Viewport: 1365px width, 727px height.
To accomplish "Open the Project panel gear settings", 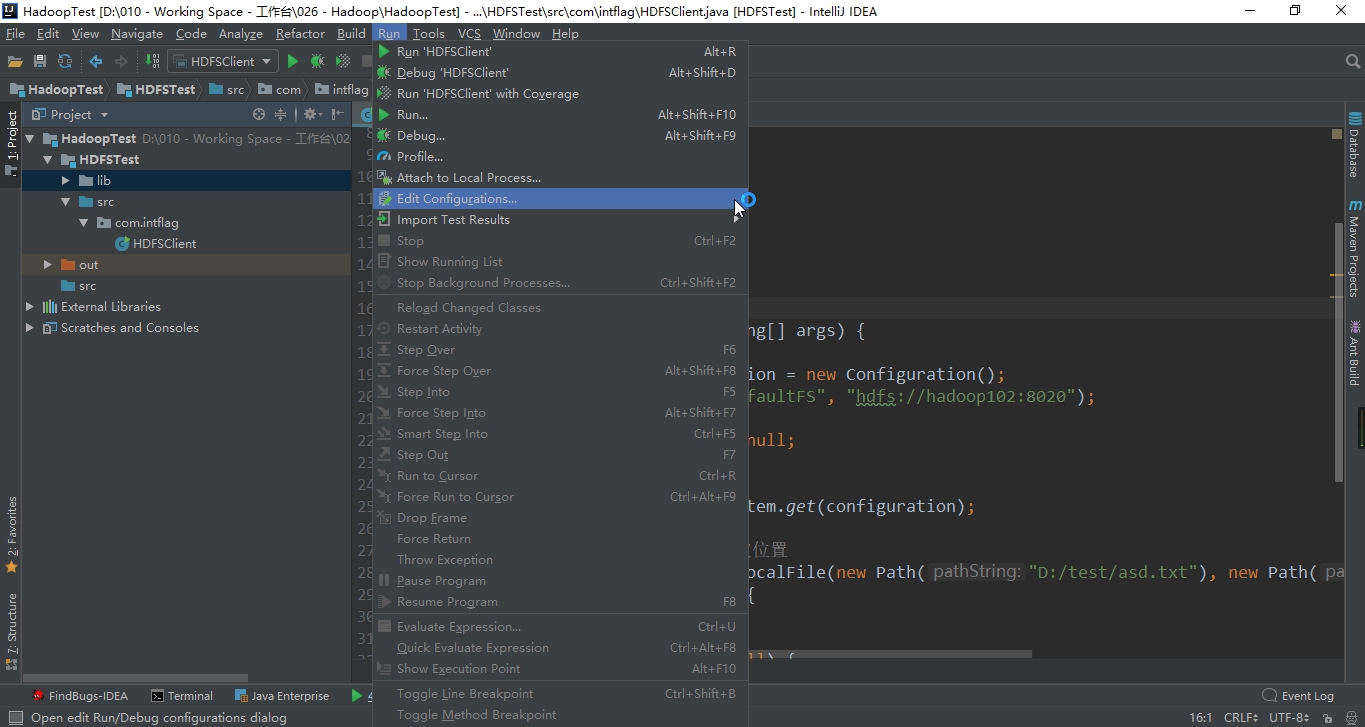I will pos(312,114).
